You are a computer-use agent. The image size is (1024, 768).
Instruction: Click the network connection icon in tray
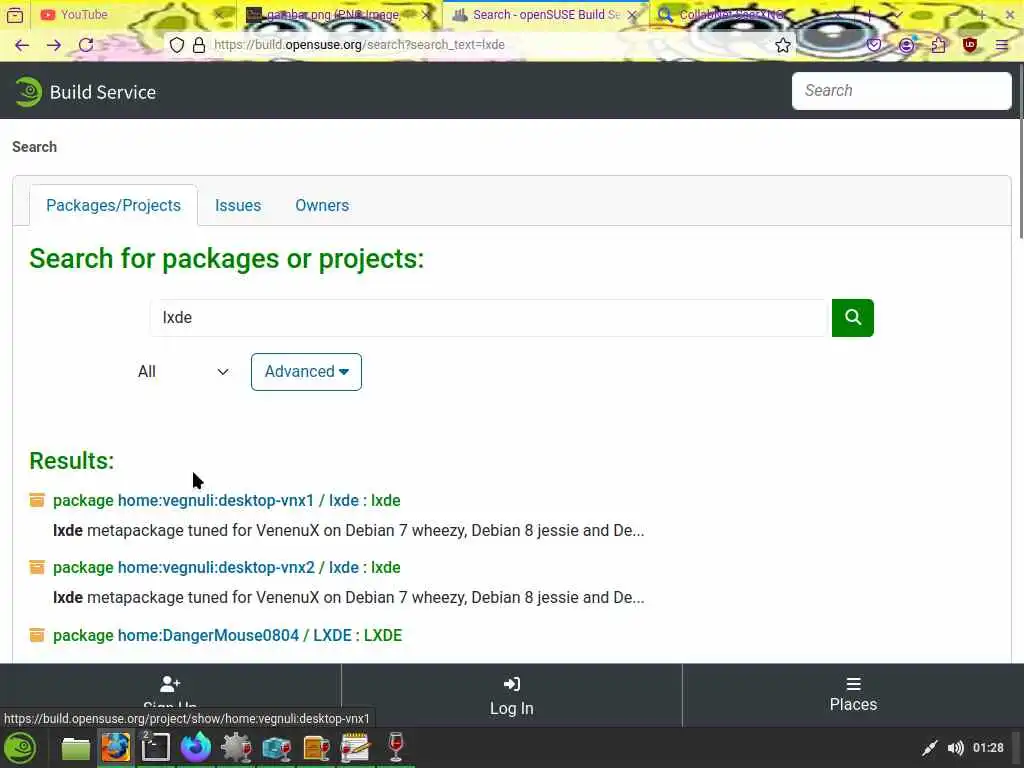pyautogui.click(x=929, y=748)
